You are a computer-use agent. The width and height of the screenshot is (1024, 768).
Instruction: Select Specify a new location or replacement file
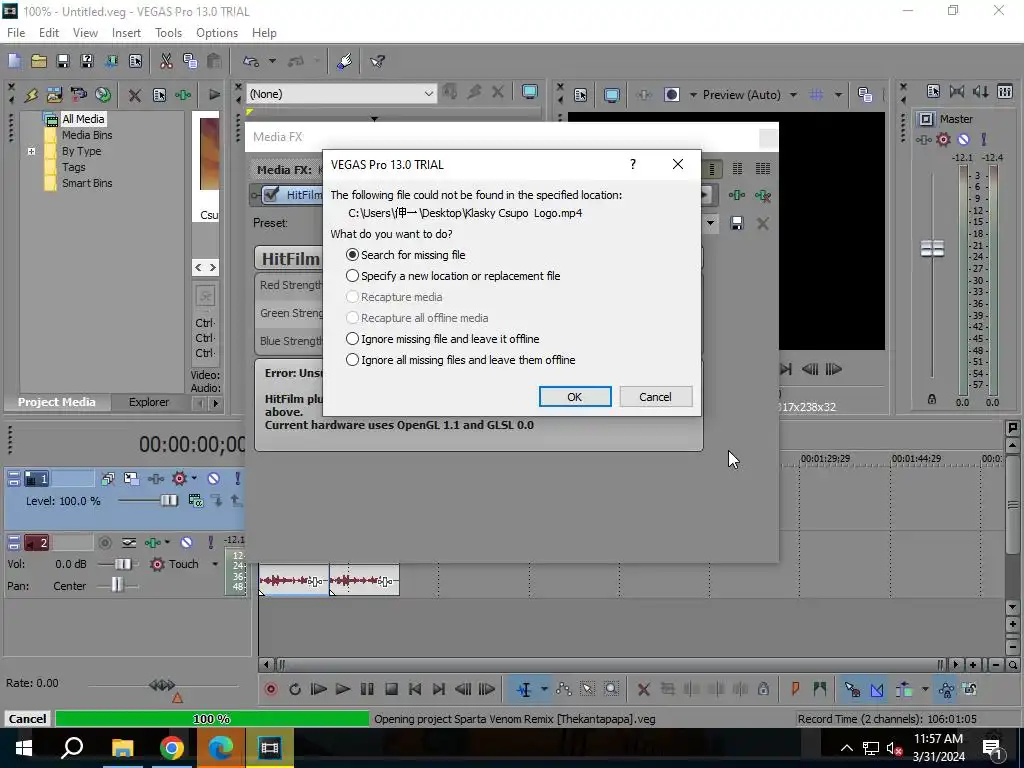pos(353,276)
